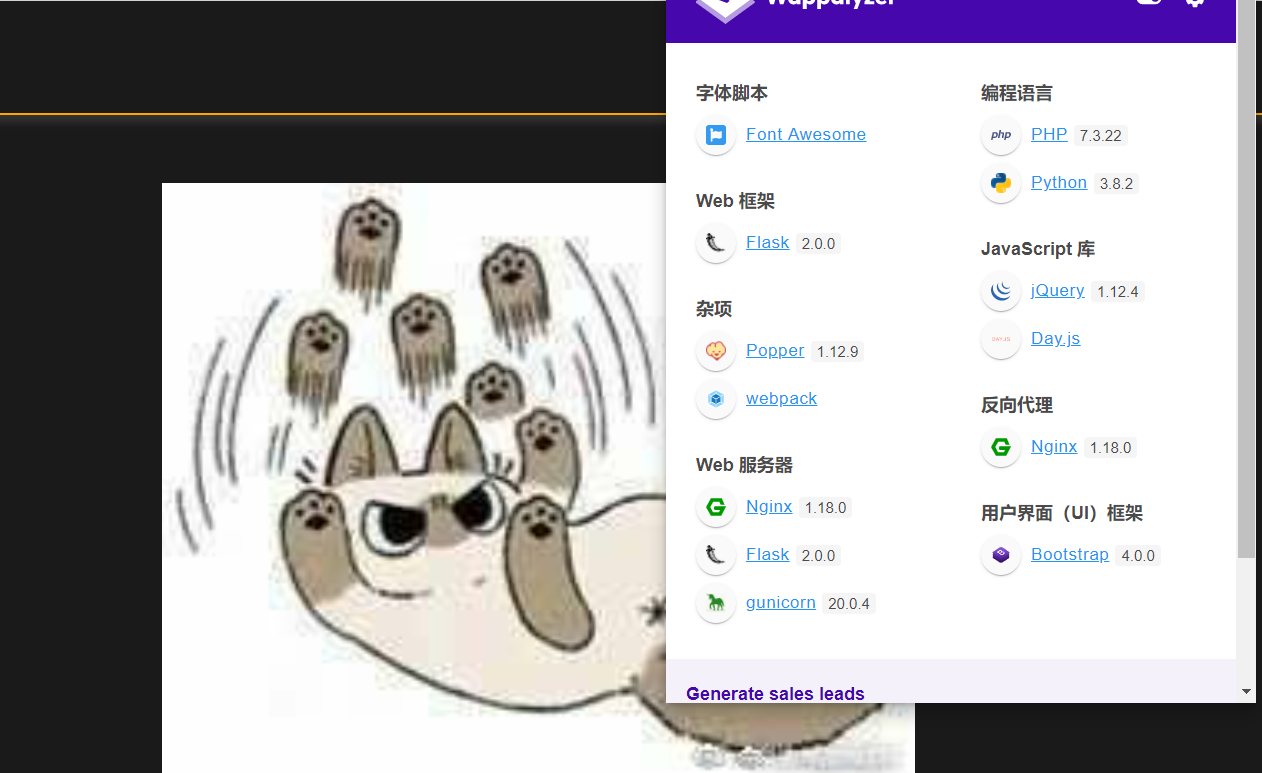
Task: Open the gunicorn link
Action: tap(781, 602)
